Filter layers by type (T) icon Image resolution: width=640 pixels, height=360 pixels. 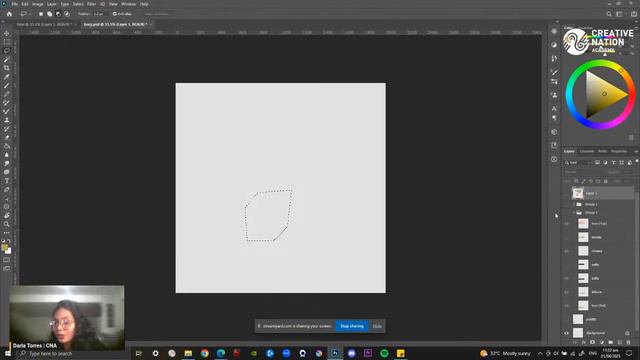point(613,162)
